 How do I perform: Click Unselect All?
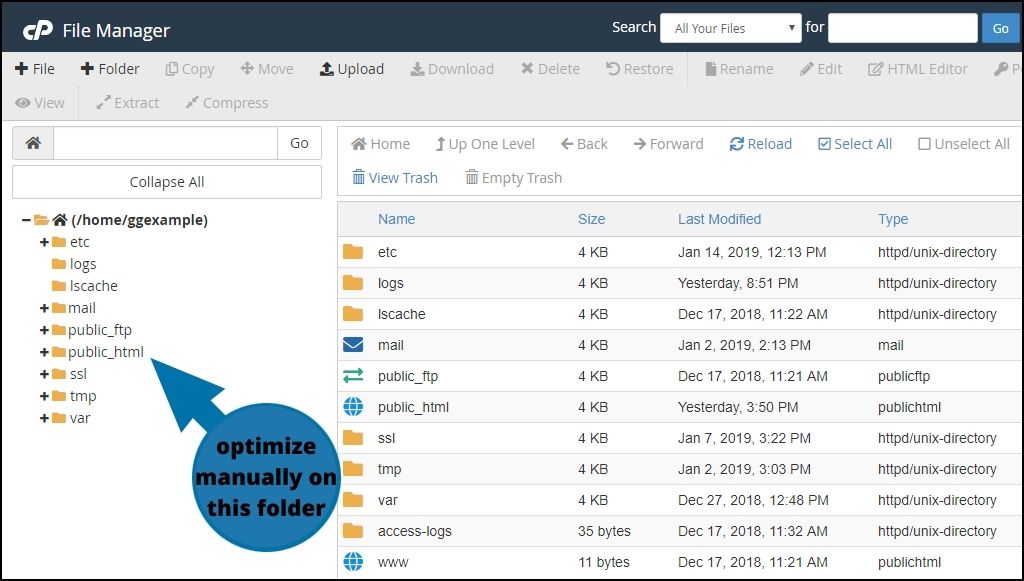964,144
